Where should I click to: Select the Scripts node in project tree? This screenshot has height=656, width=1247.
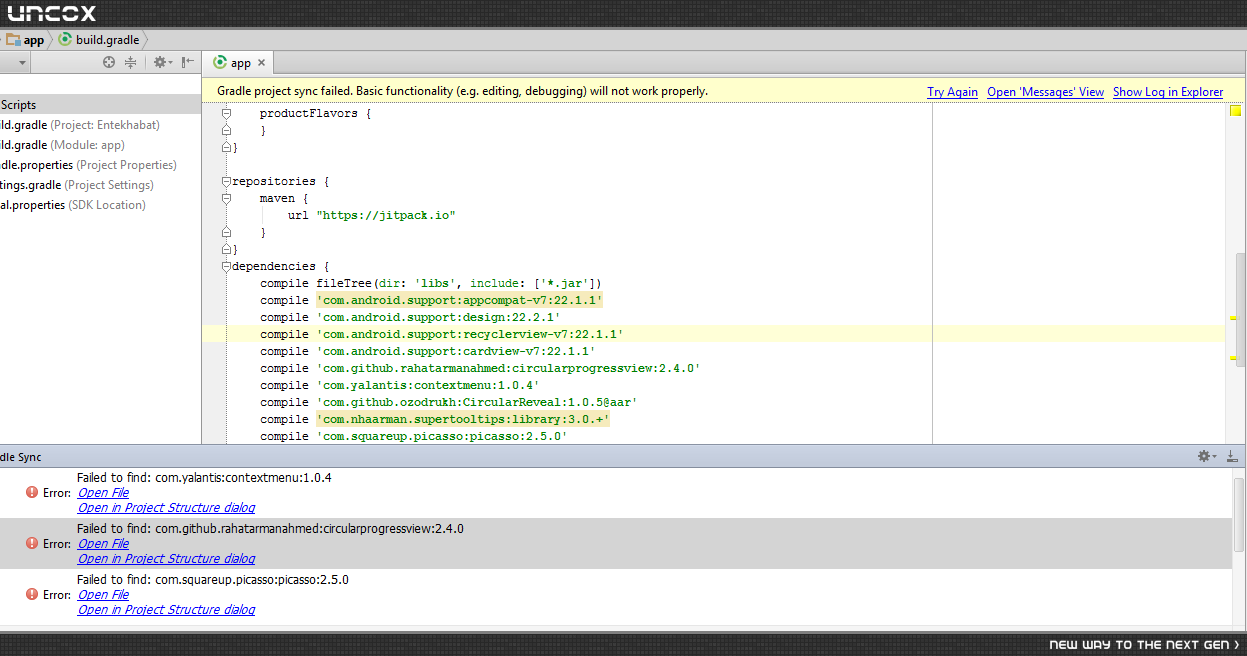(x=100, y=105)
